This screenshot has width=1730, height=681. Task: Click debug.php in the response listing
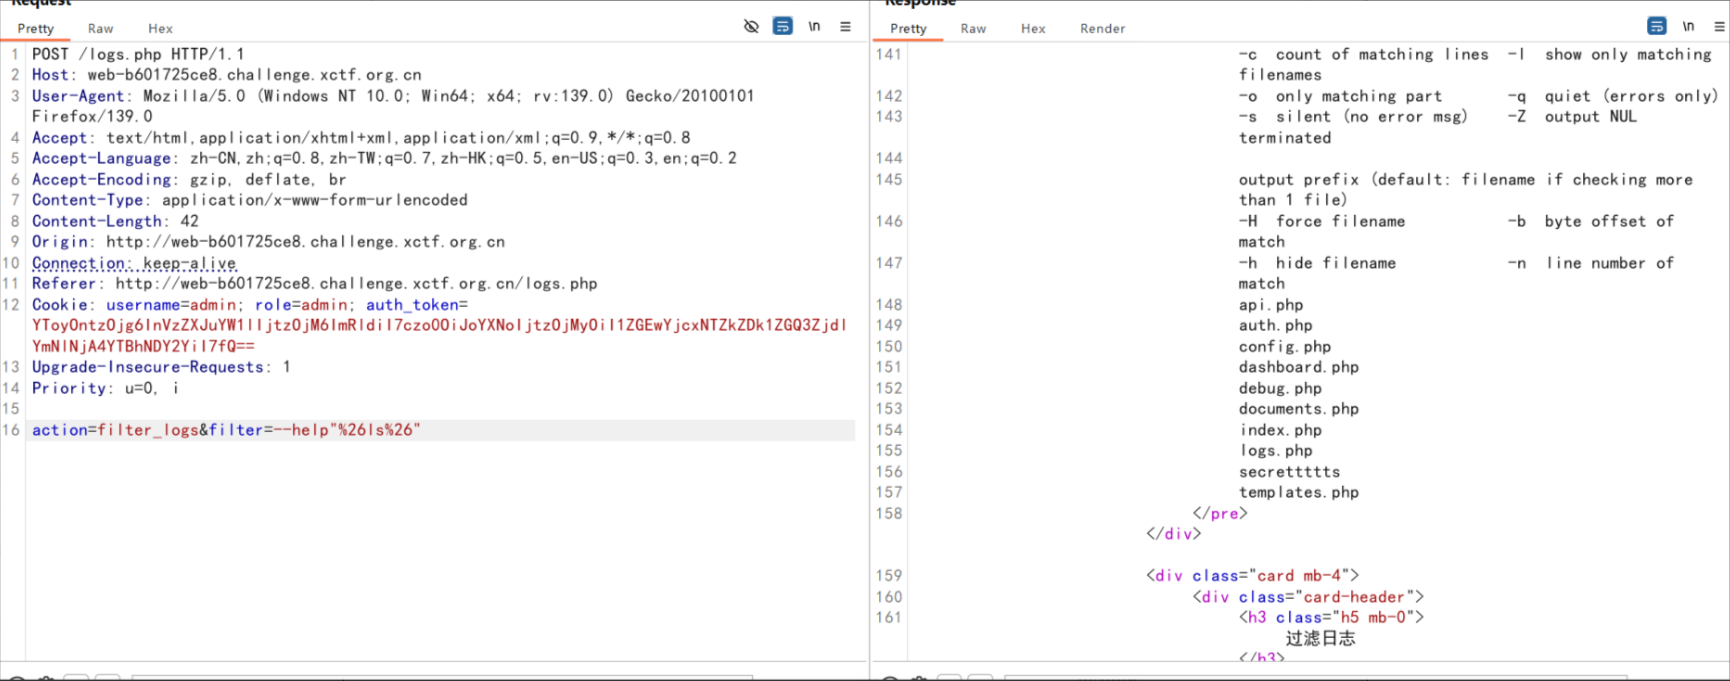pos(1281,388)
